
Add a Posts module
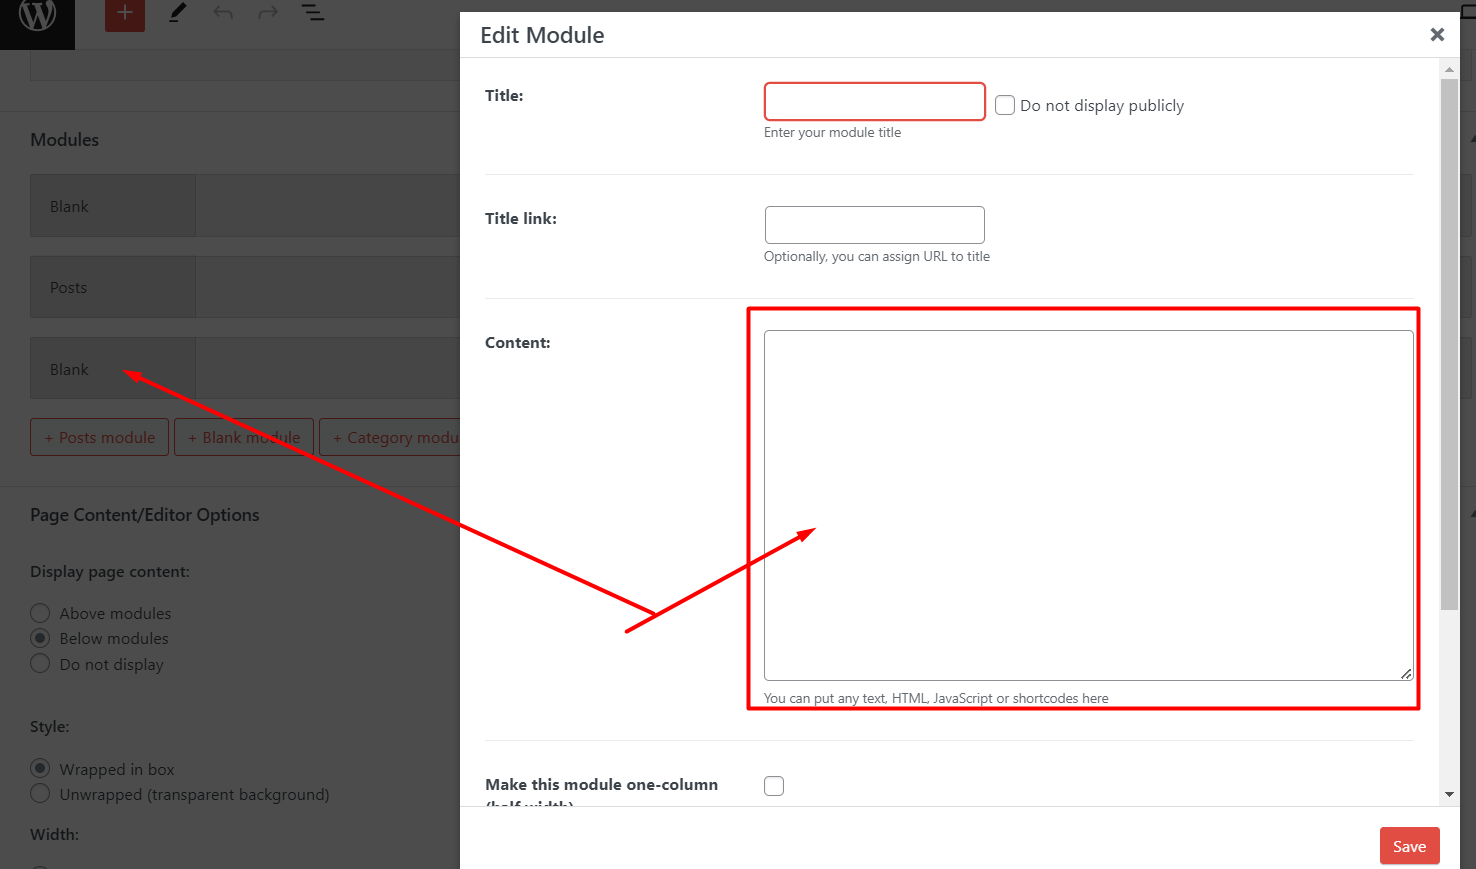pos(100,437)
